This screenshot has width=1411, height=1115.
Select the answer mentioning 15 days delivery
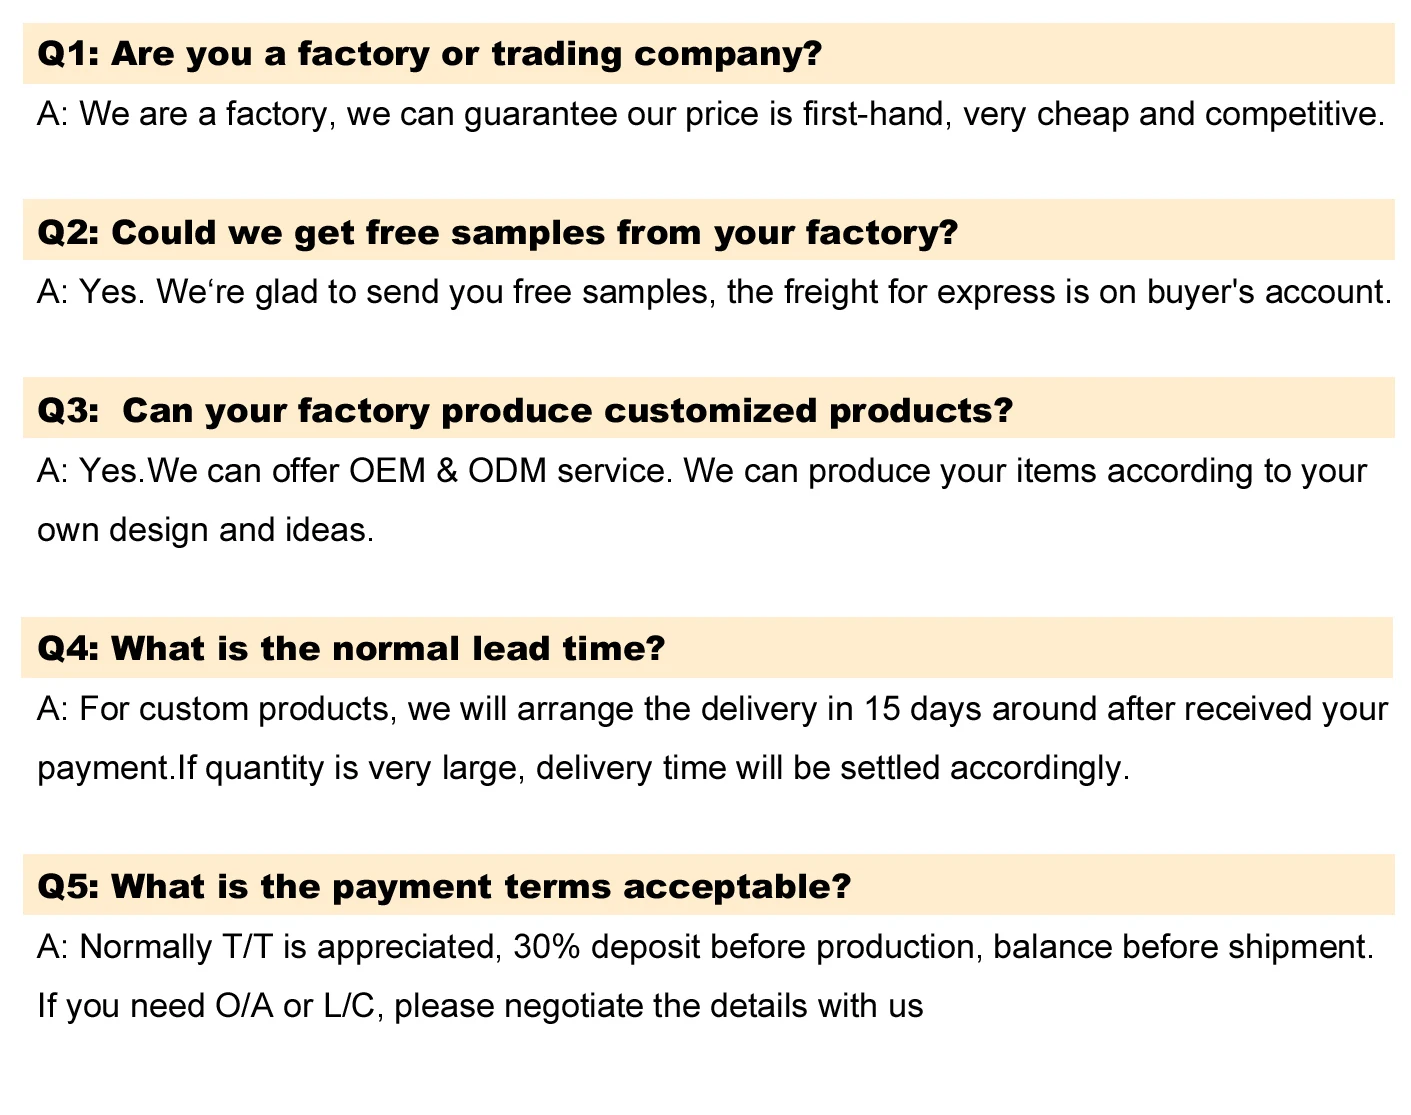713,708
